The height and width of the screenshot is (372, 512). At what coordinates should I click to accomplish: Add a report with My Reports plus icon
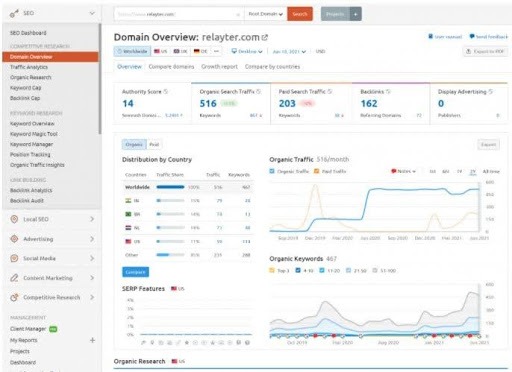[x=92, y=340]
